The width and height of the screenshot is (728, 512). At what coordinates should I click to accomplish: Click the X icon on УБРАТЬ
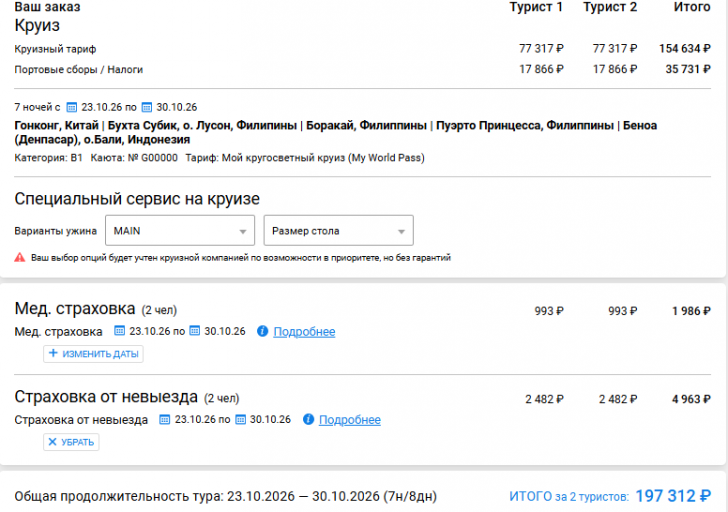[52, 441]
